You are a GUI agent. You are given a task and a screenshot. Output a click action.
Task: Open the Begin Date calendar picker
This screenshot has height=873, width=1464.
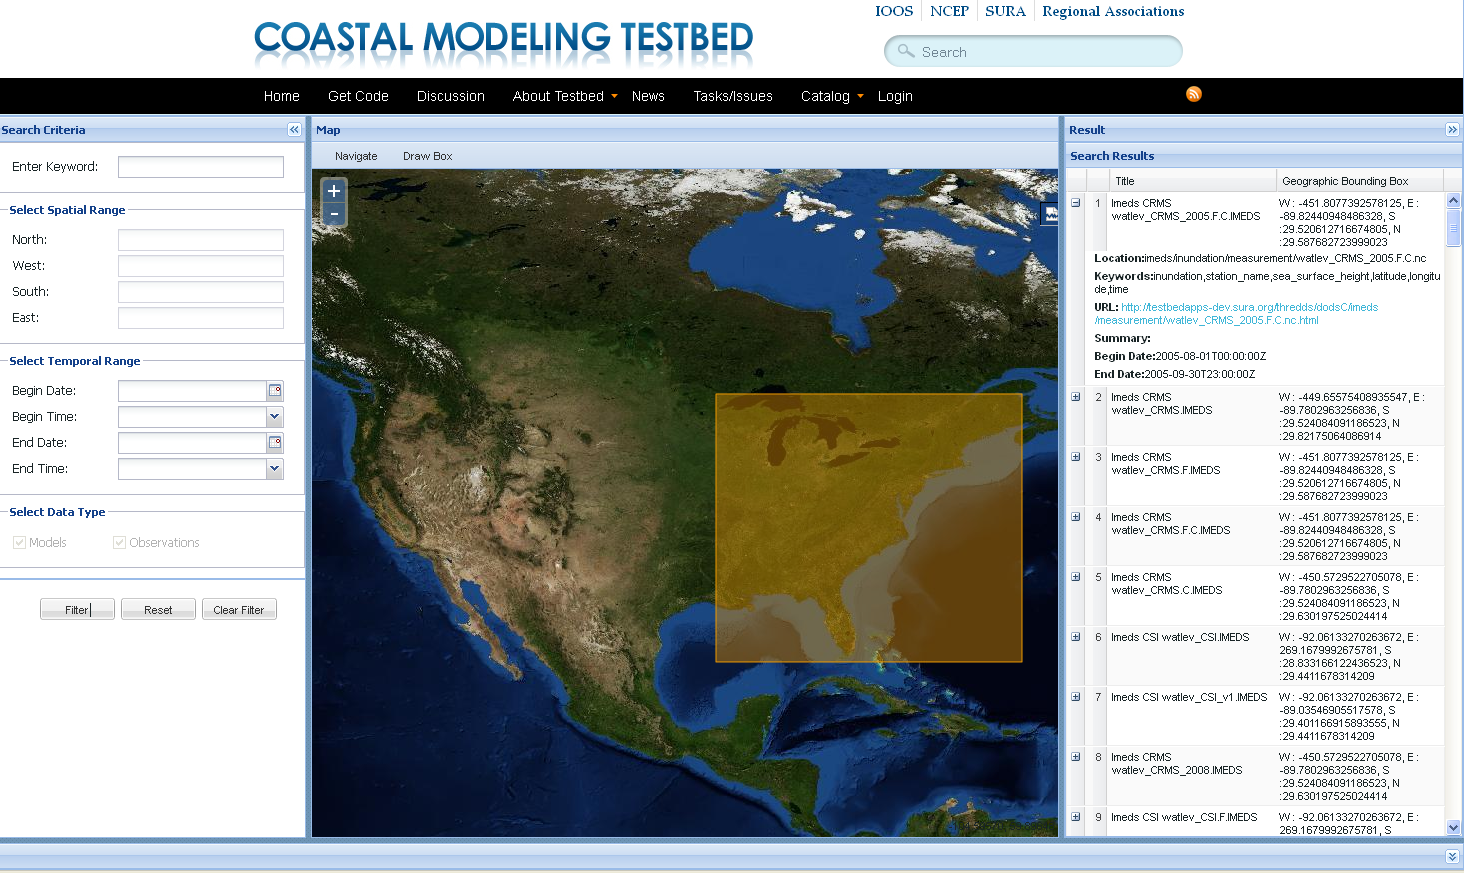click(275, 391)
